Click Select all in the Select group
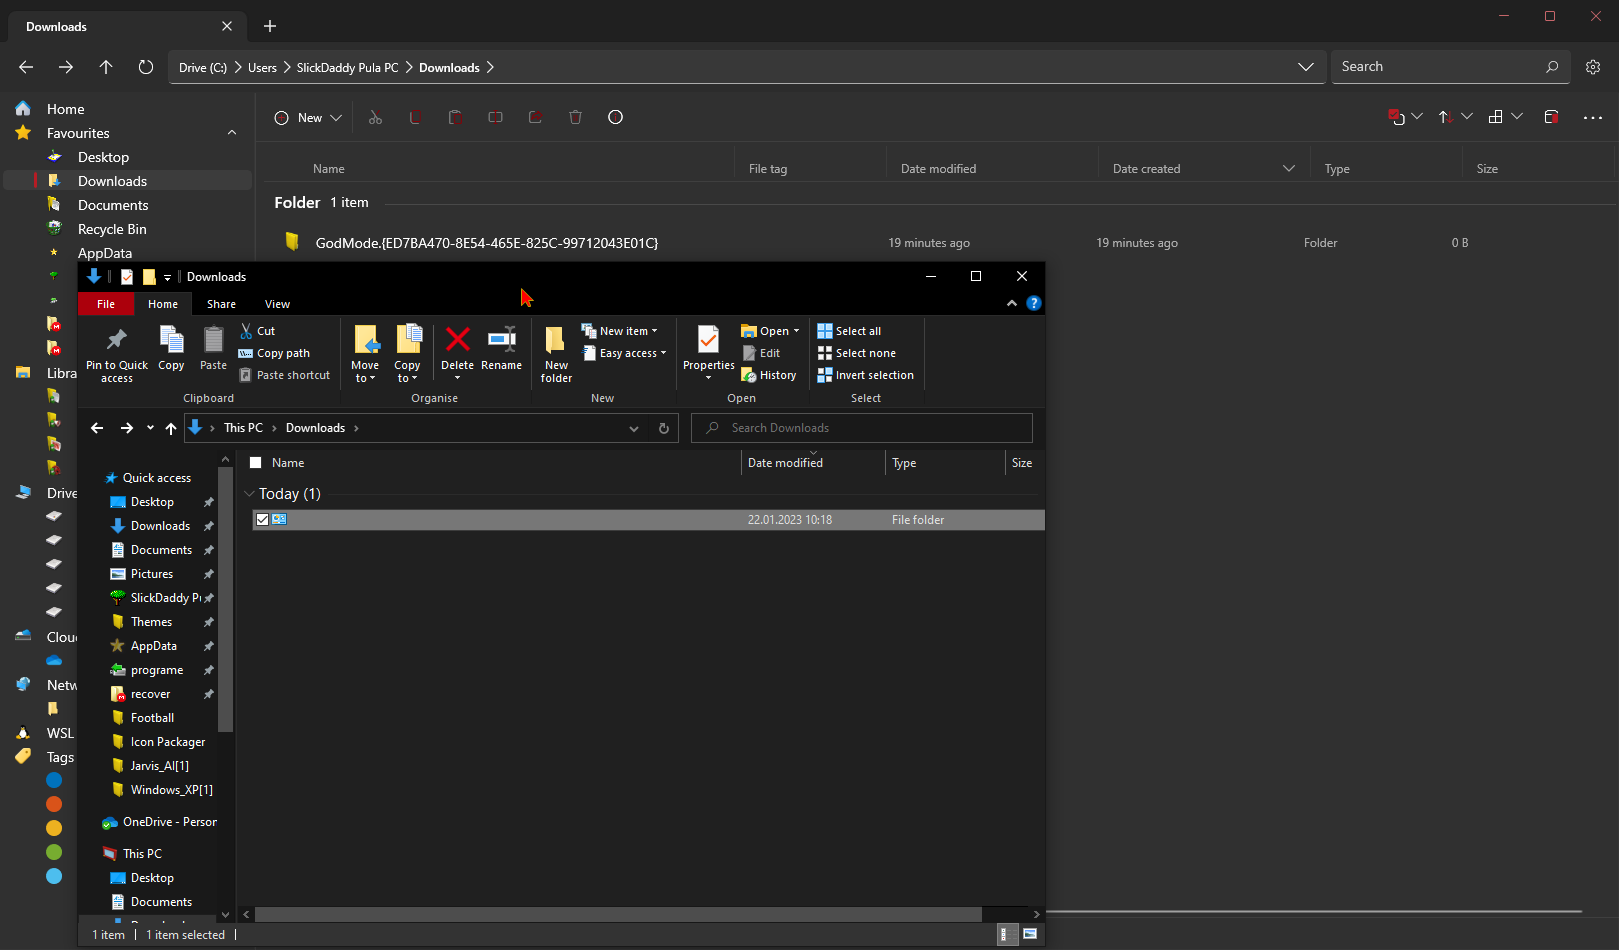 click(x=849, y=330)
